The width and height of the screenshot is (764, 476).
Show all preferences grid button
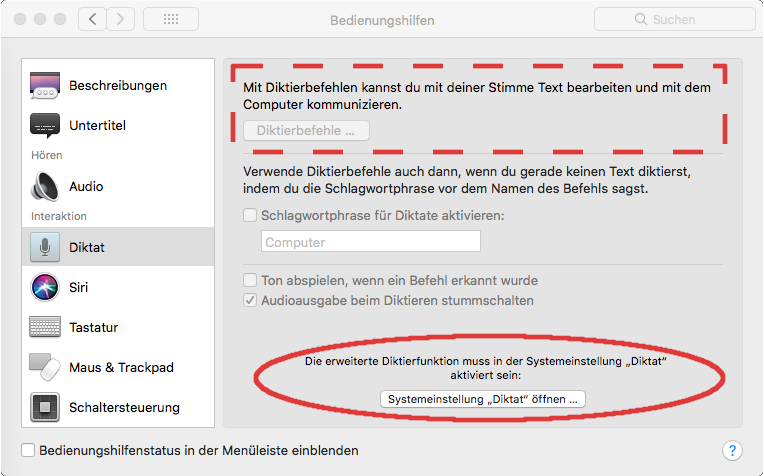171,19
